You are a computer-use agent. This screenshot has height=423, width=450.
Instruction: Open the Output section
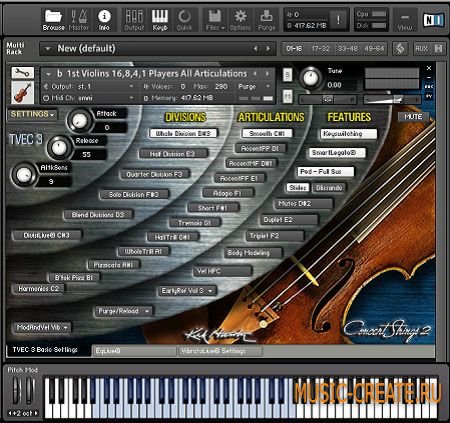point(134,21)
